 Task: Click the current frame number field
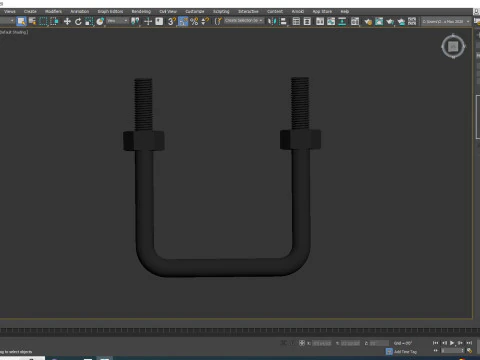453,351
